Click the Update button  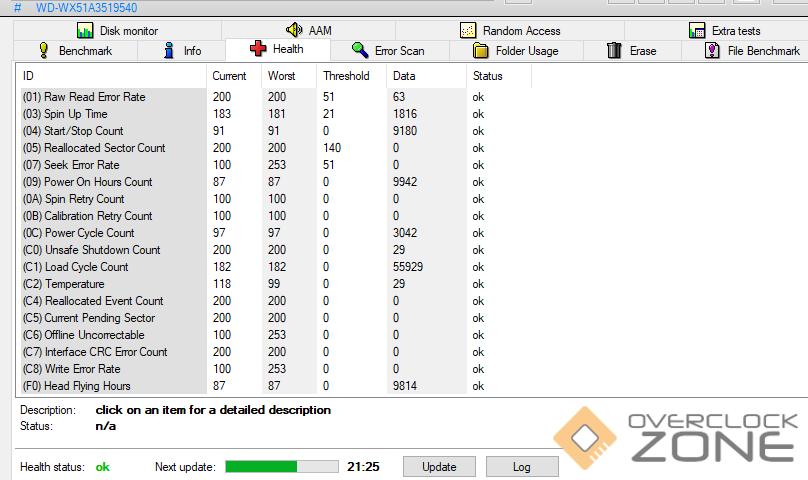[x=439, y=467]
